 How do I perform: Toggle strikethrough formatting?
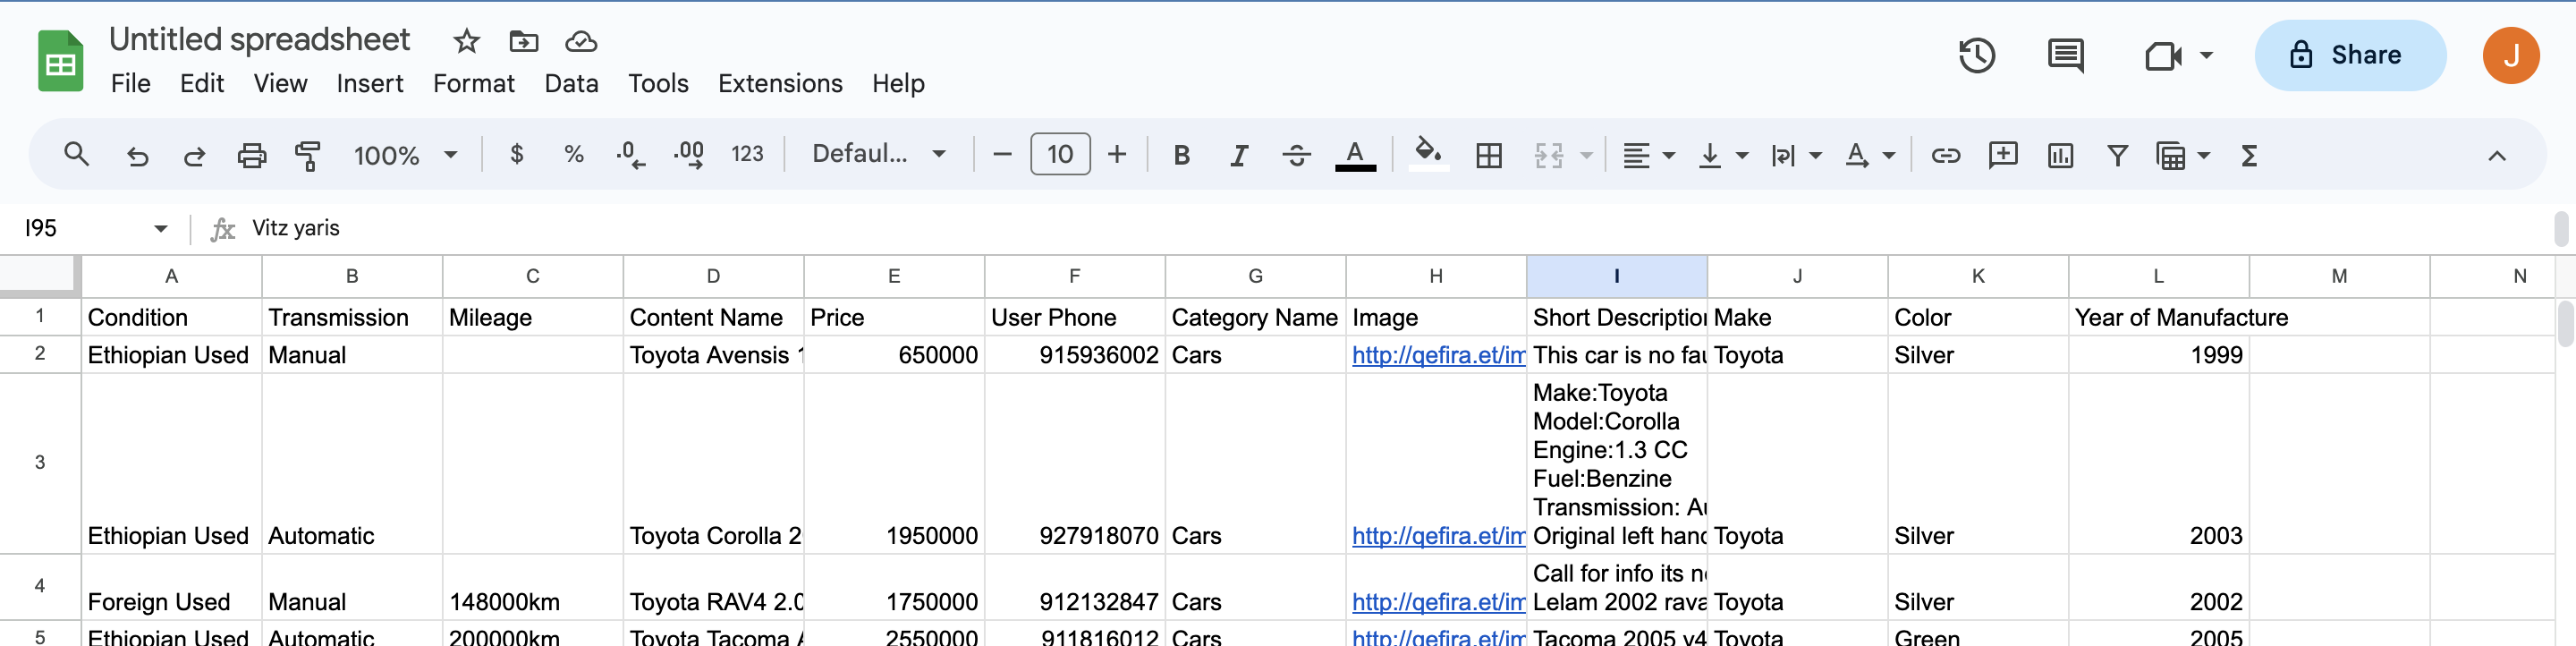pyautogui.click(x=1296, y=155)
